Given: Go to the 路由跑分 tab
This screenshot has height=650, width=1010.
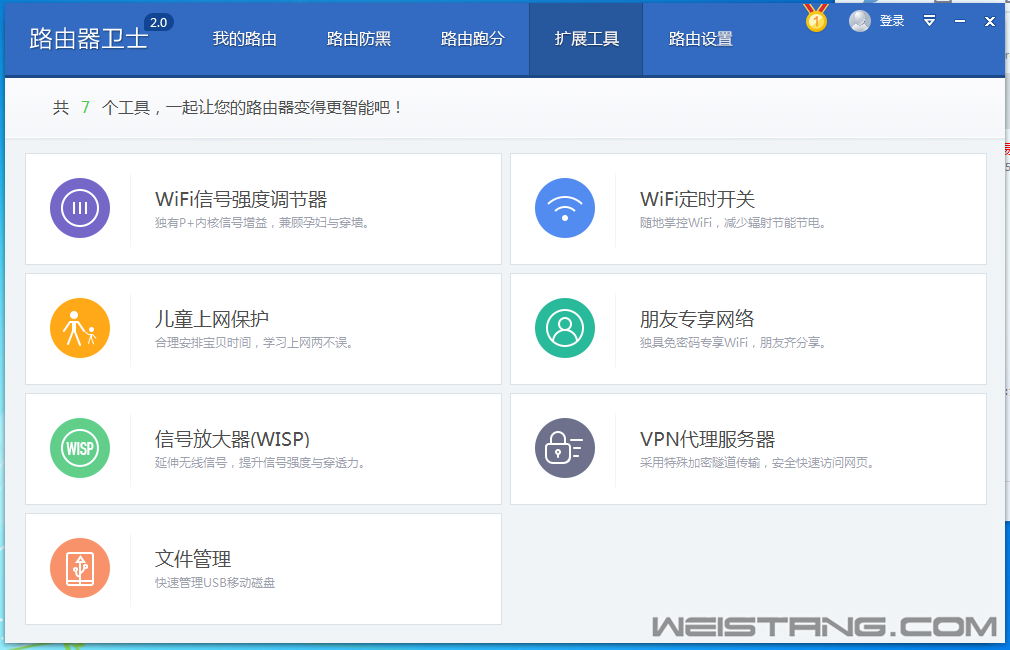Looking at the screenshot, I should coord(472,39).
